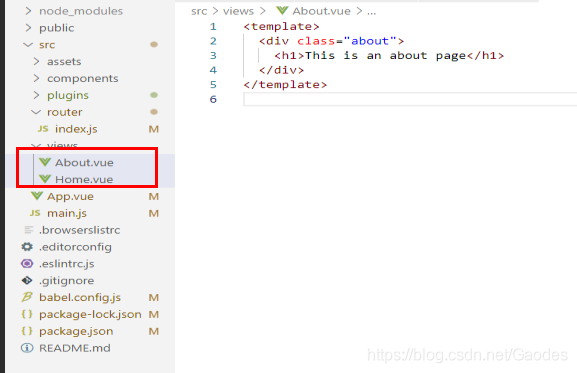Open the package.json file
The width and height of the screenshot is (577, 373).
pyautogui.click(x=76, y=331)
